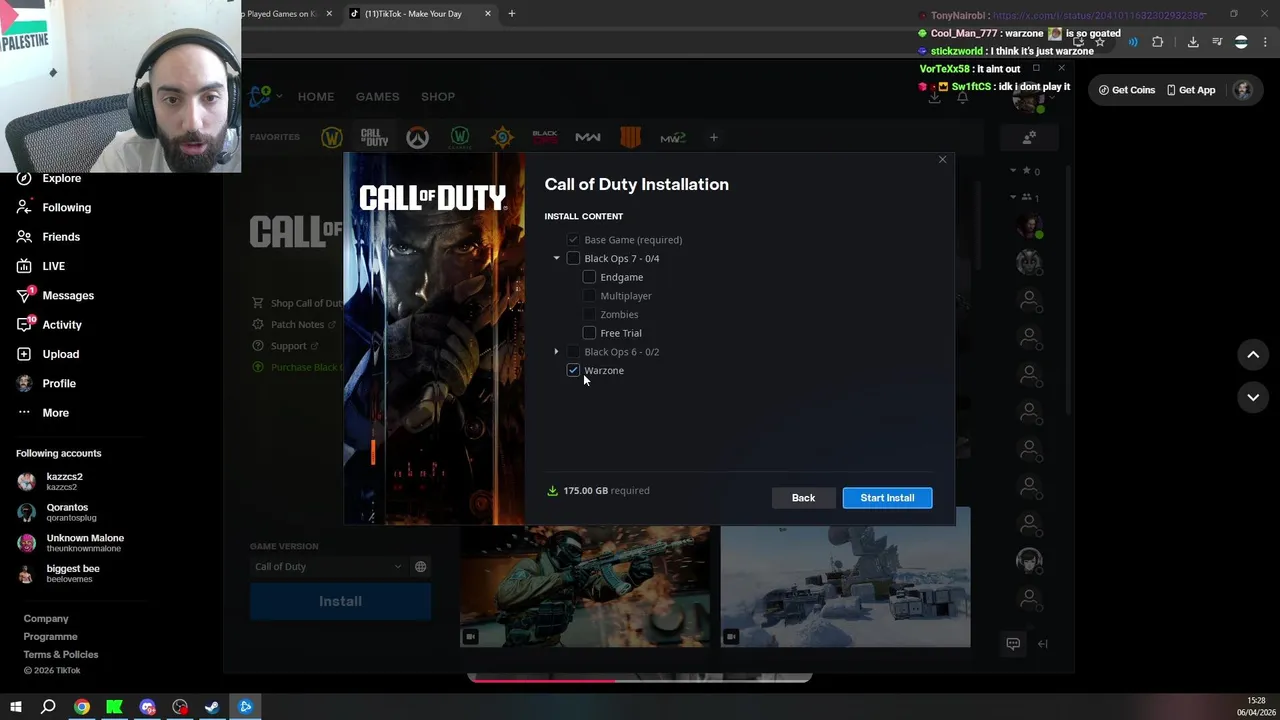Screen dimensions: 1280x720
Task: Open TikTok Messages inbox
Action: [x=55, y=296]
